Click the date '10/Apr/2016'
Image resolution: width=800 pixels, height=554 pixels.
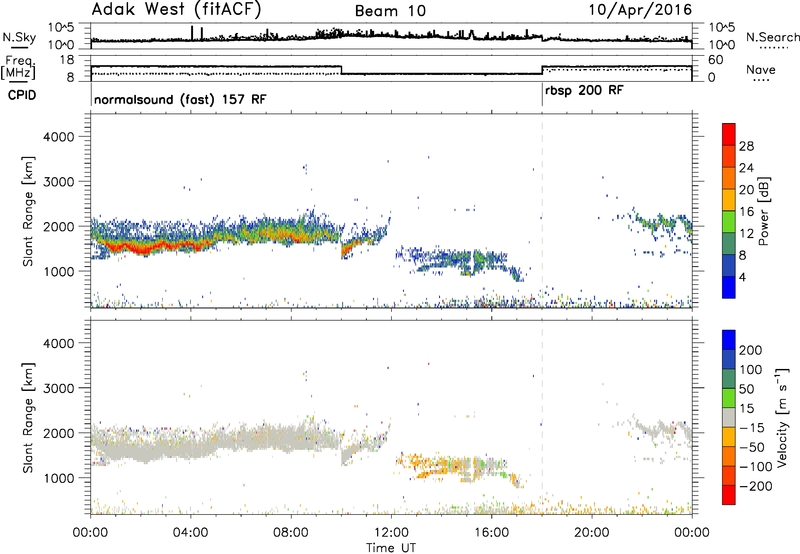(x=640, y=10)
